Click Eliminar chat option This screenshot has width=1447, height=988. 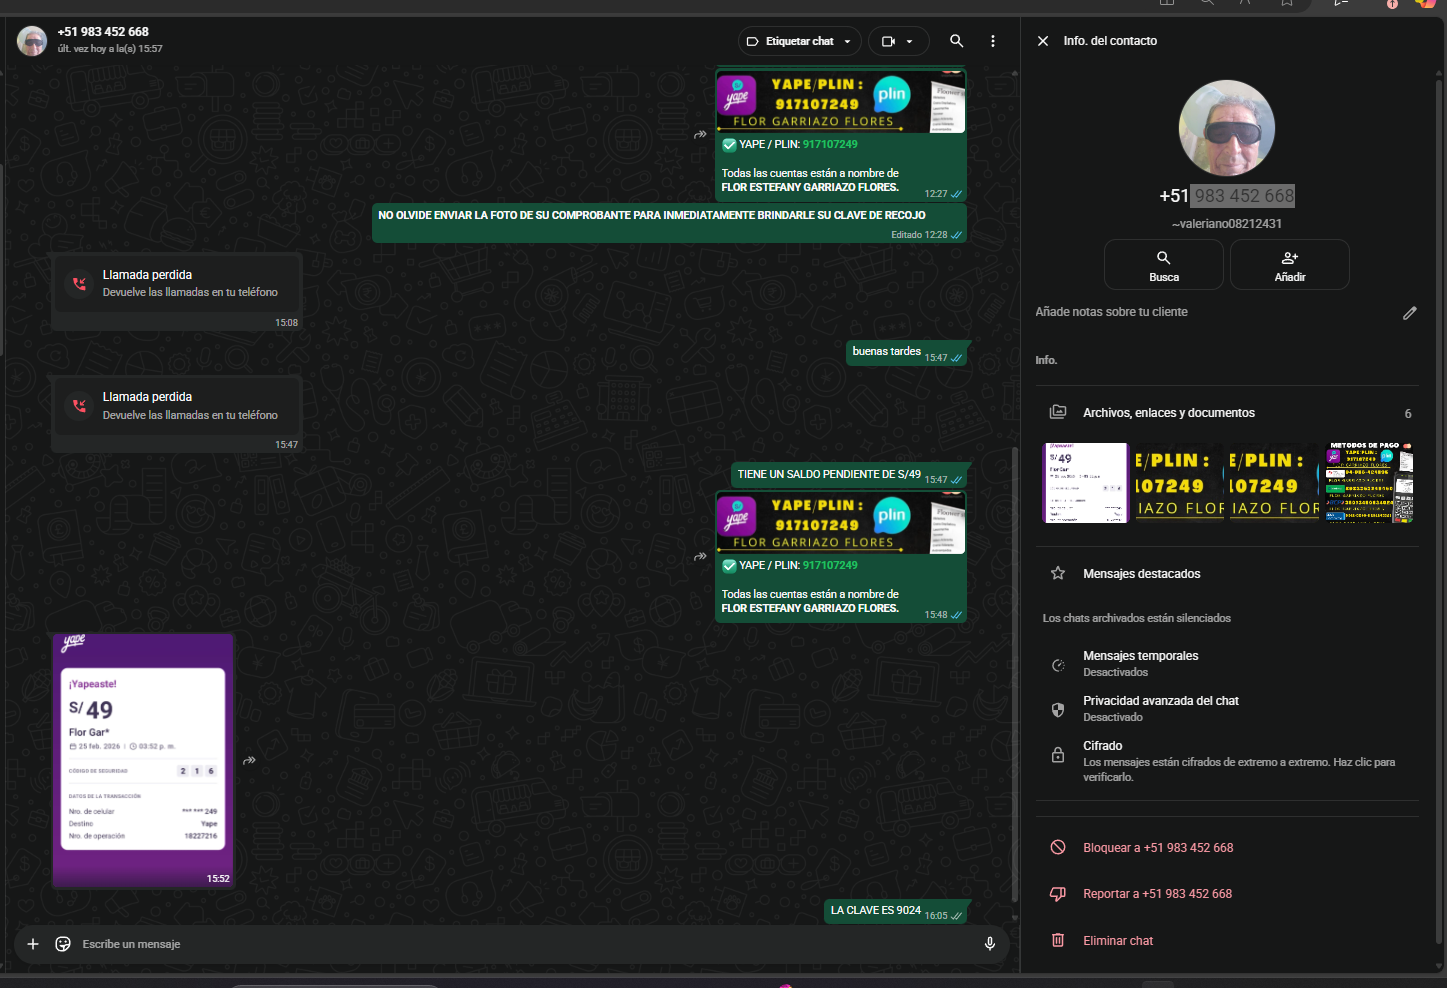[x=1117, y=941]
